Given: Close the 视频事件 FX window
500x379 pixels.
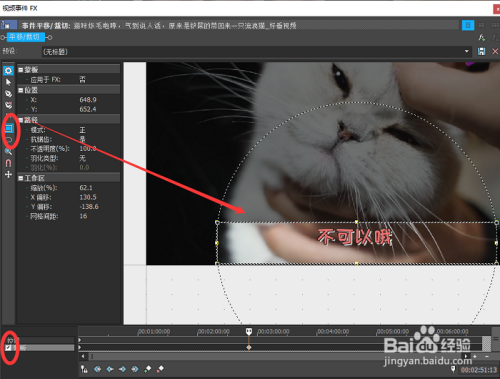Looking at the screenshot, I should (x=496, y=9).
